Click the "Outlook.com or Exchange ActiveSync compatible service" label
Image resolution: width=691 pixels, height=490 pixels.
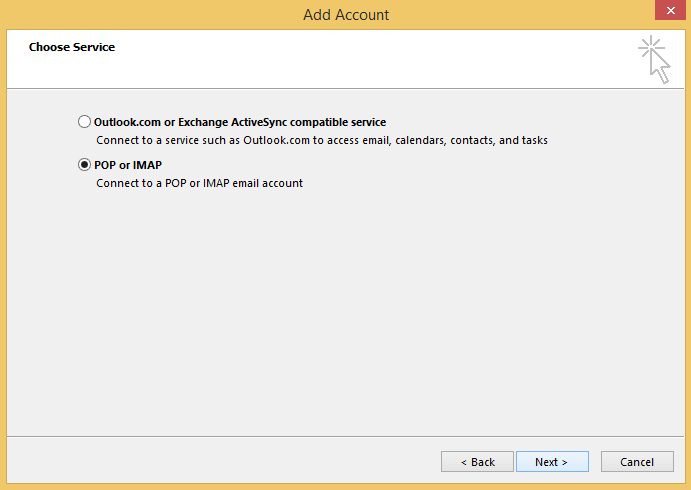pos(239,122)
